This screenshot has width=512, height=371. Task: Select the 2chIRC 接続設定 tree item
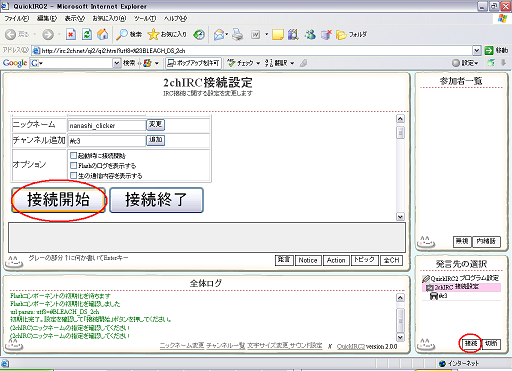[461, 287]
